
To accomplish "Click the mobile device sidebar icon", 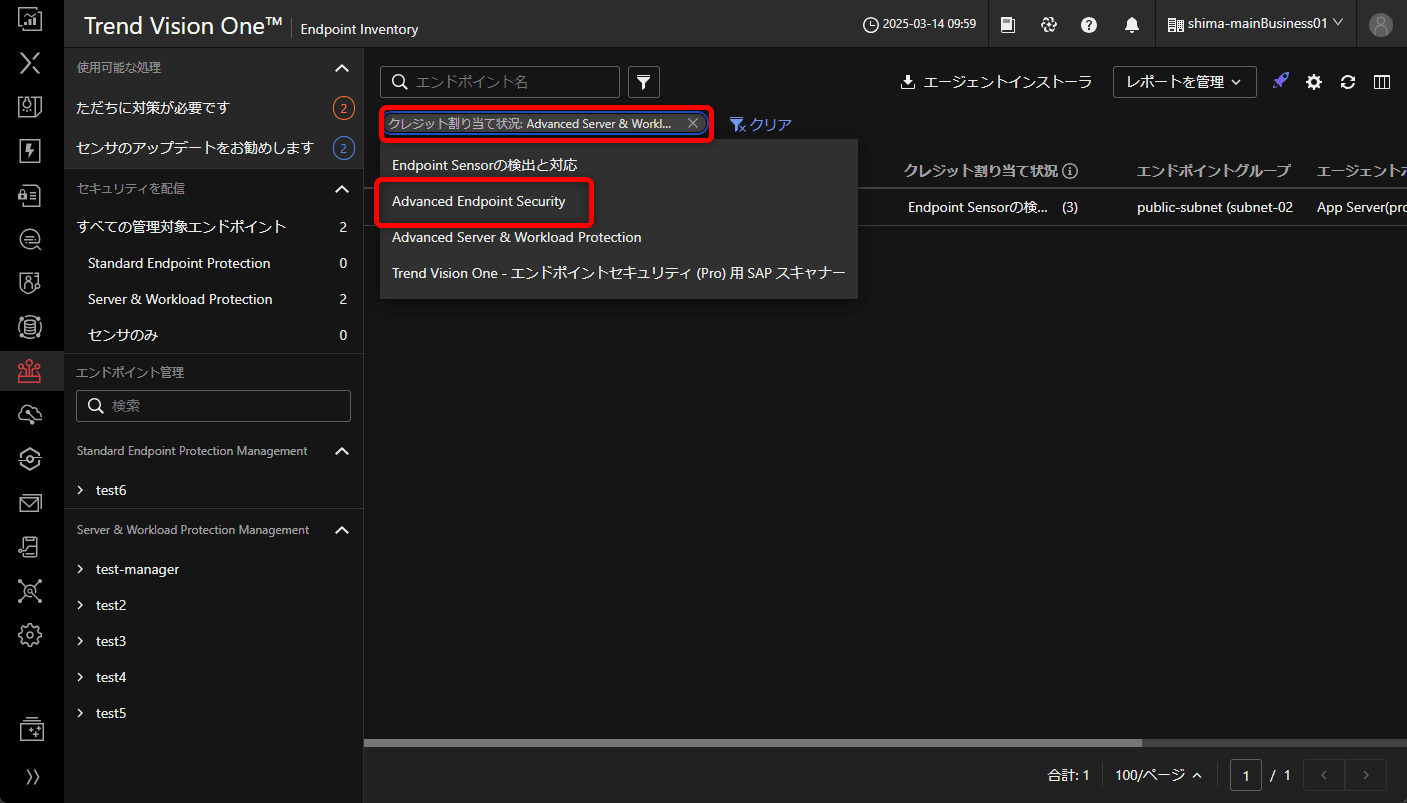I will [x=31, y=547].
